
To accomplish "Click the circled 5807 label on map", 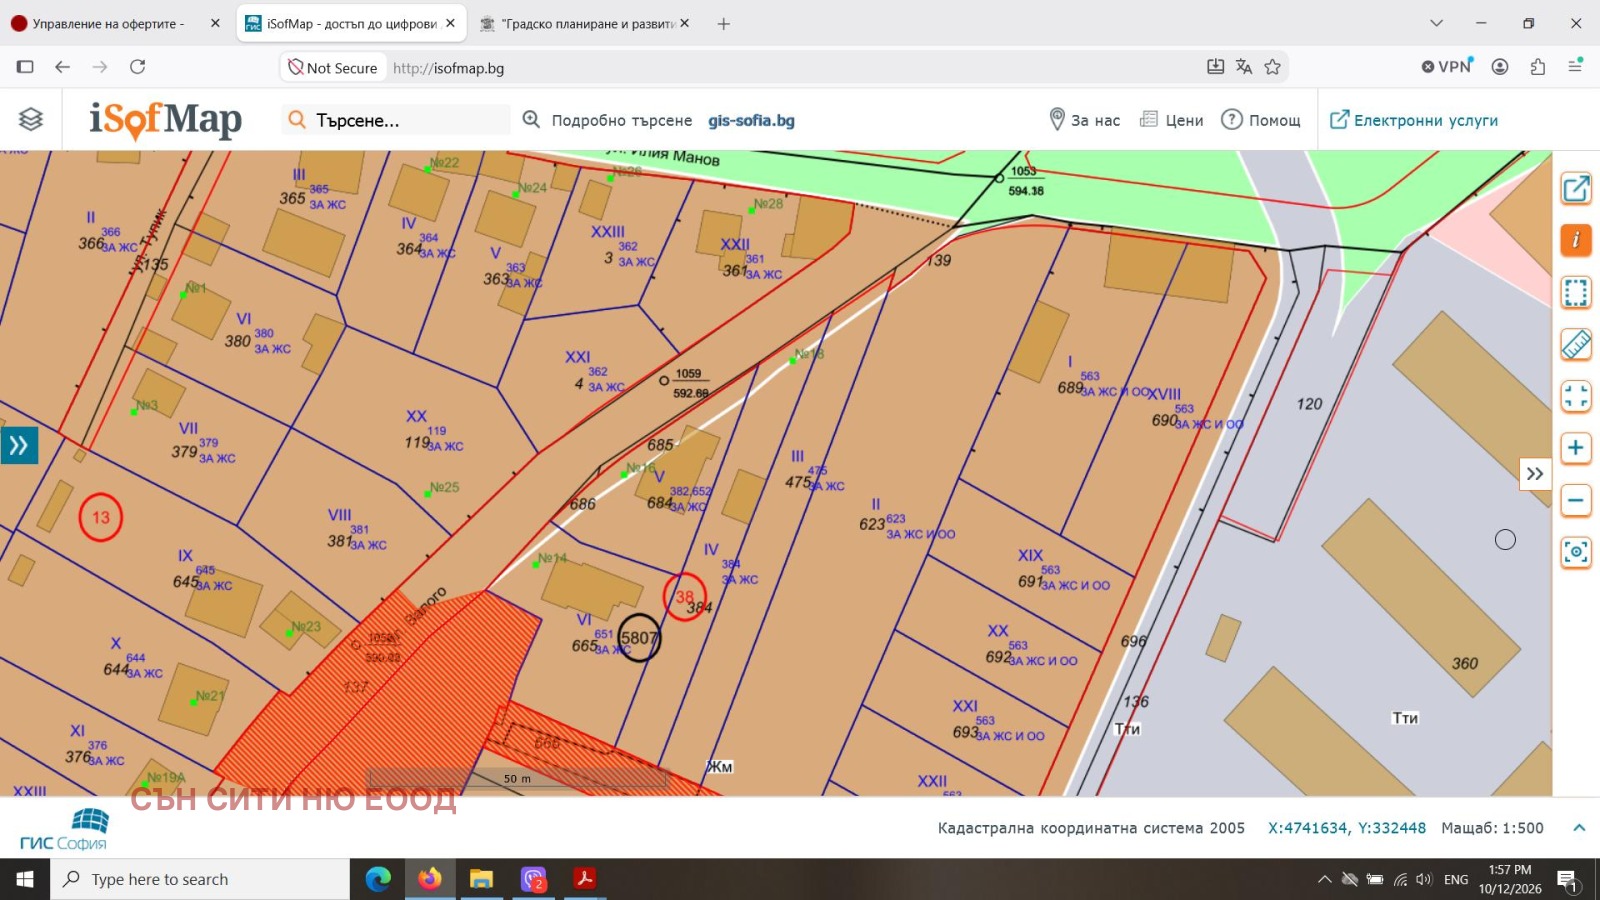I will coord(639,638).
